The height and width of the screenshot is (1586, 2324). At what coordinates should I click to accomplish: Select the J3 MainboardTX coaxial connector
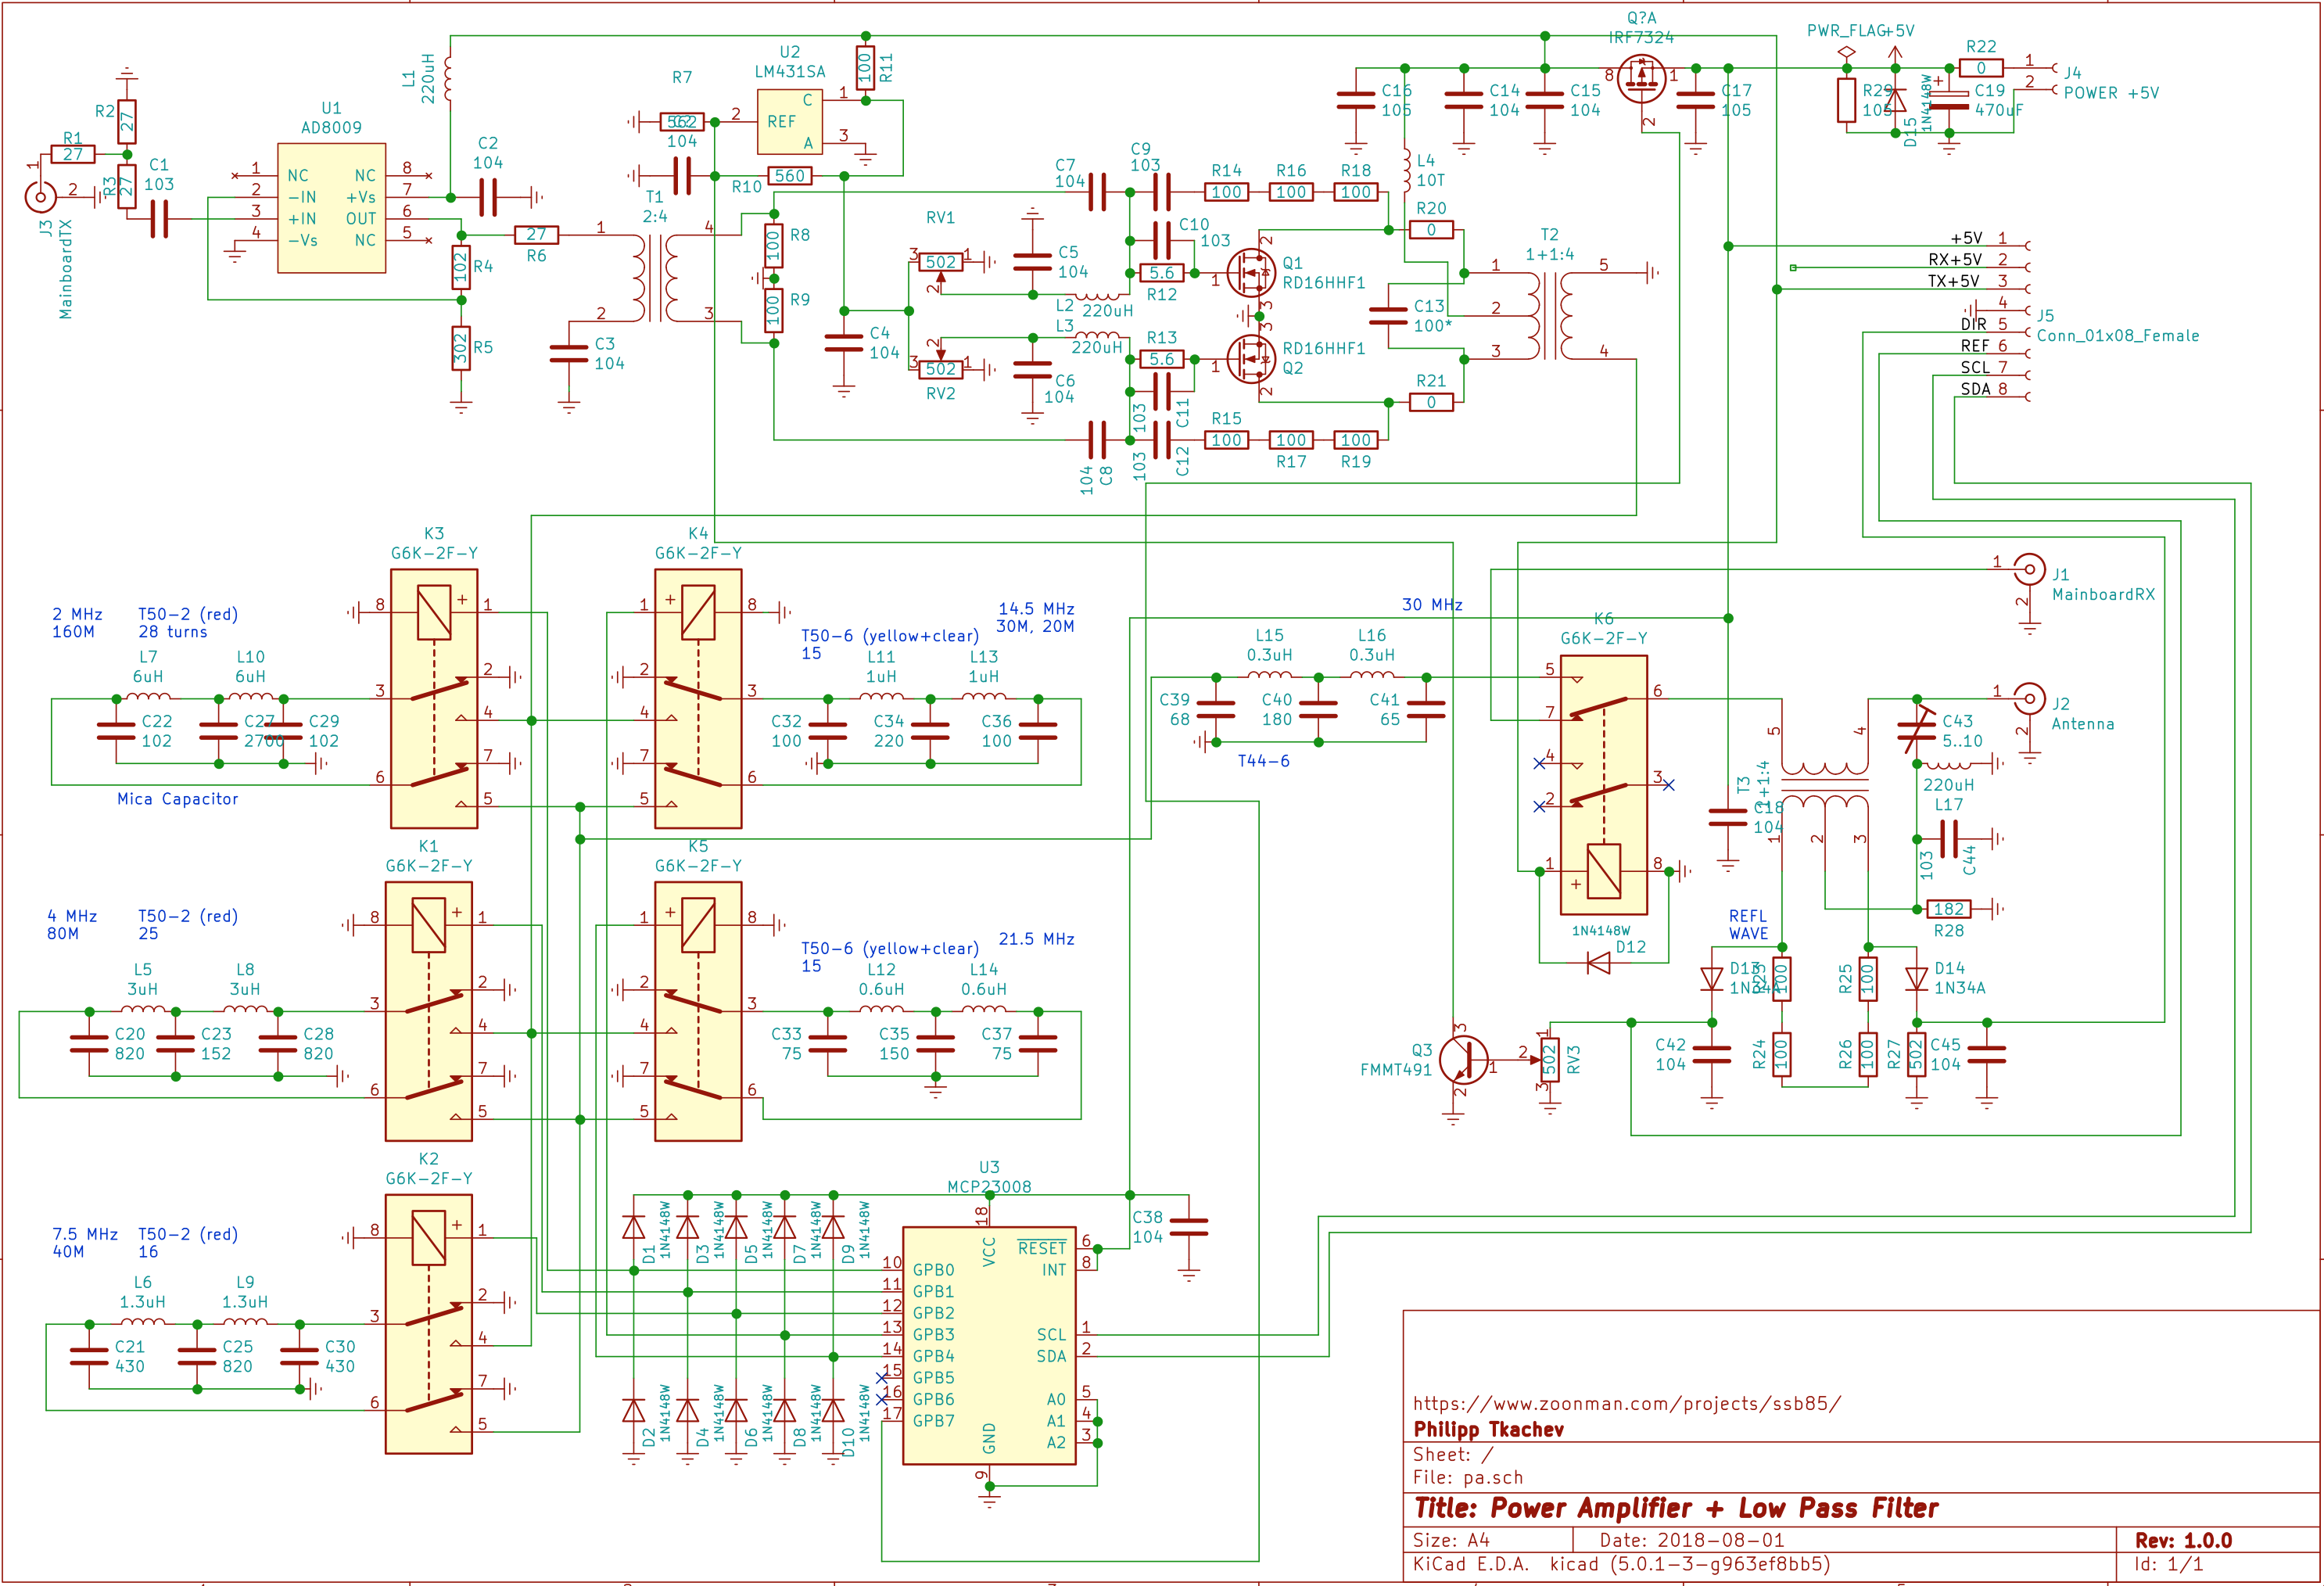click(x=40, y=196)
